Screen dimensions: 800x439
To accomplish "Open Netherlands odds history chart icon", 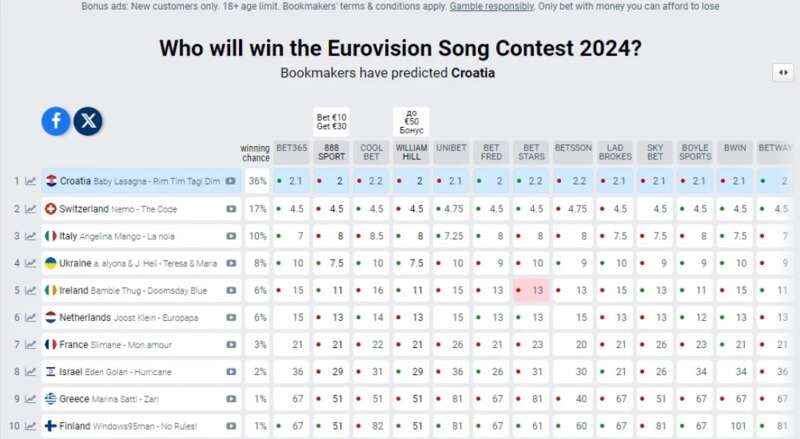I will point(31,317).
